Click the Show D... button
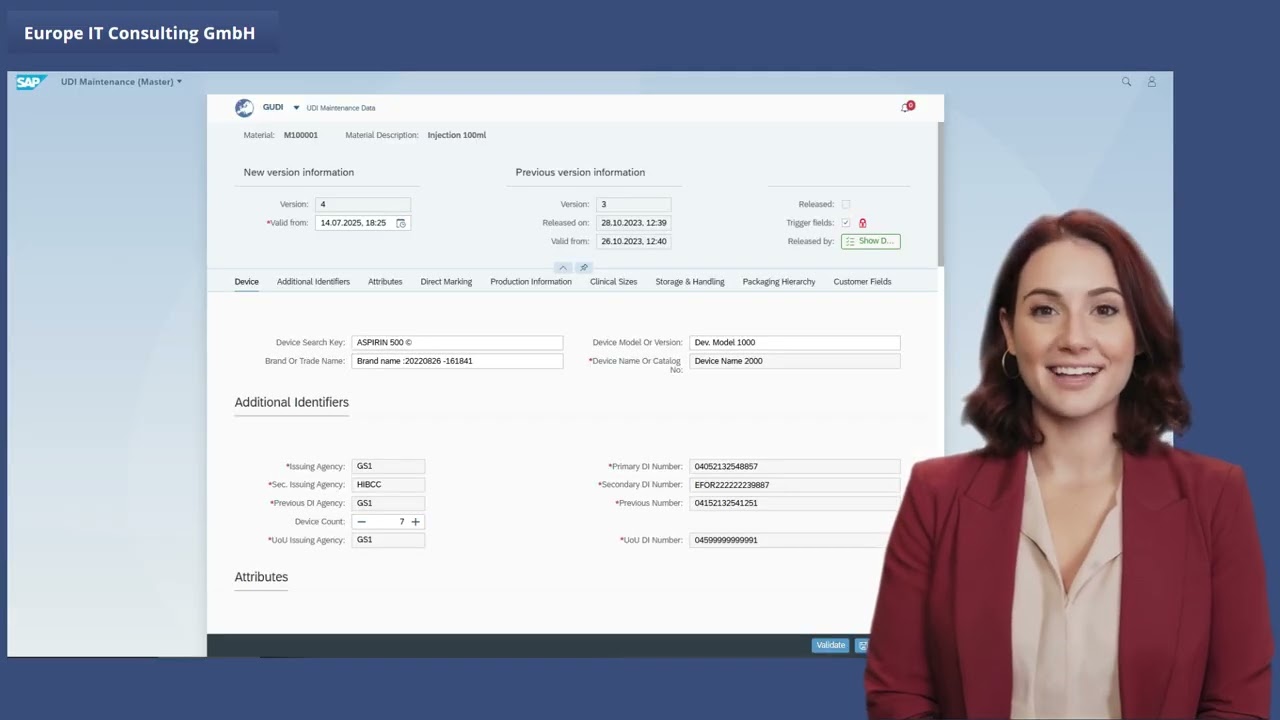Viewport: 1280px width, 720px height. [870, 241]
